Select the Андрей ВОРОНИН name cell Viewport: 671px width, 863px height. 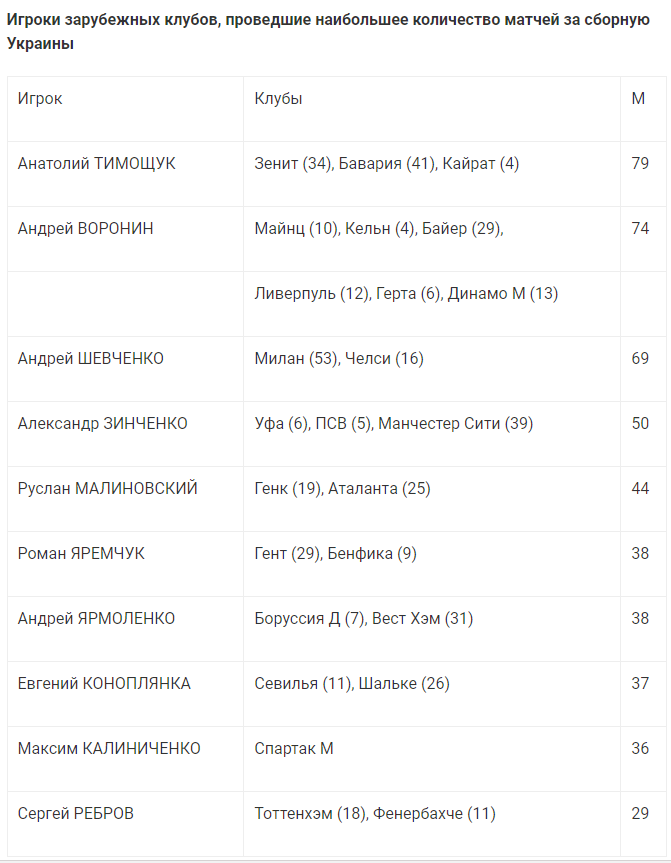tap(86, 229)
